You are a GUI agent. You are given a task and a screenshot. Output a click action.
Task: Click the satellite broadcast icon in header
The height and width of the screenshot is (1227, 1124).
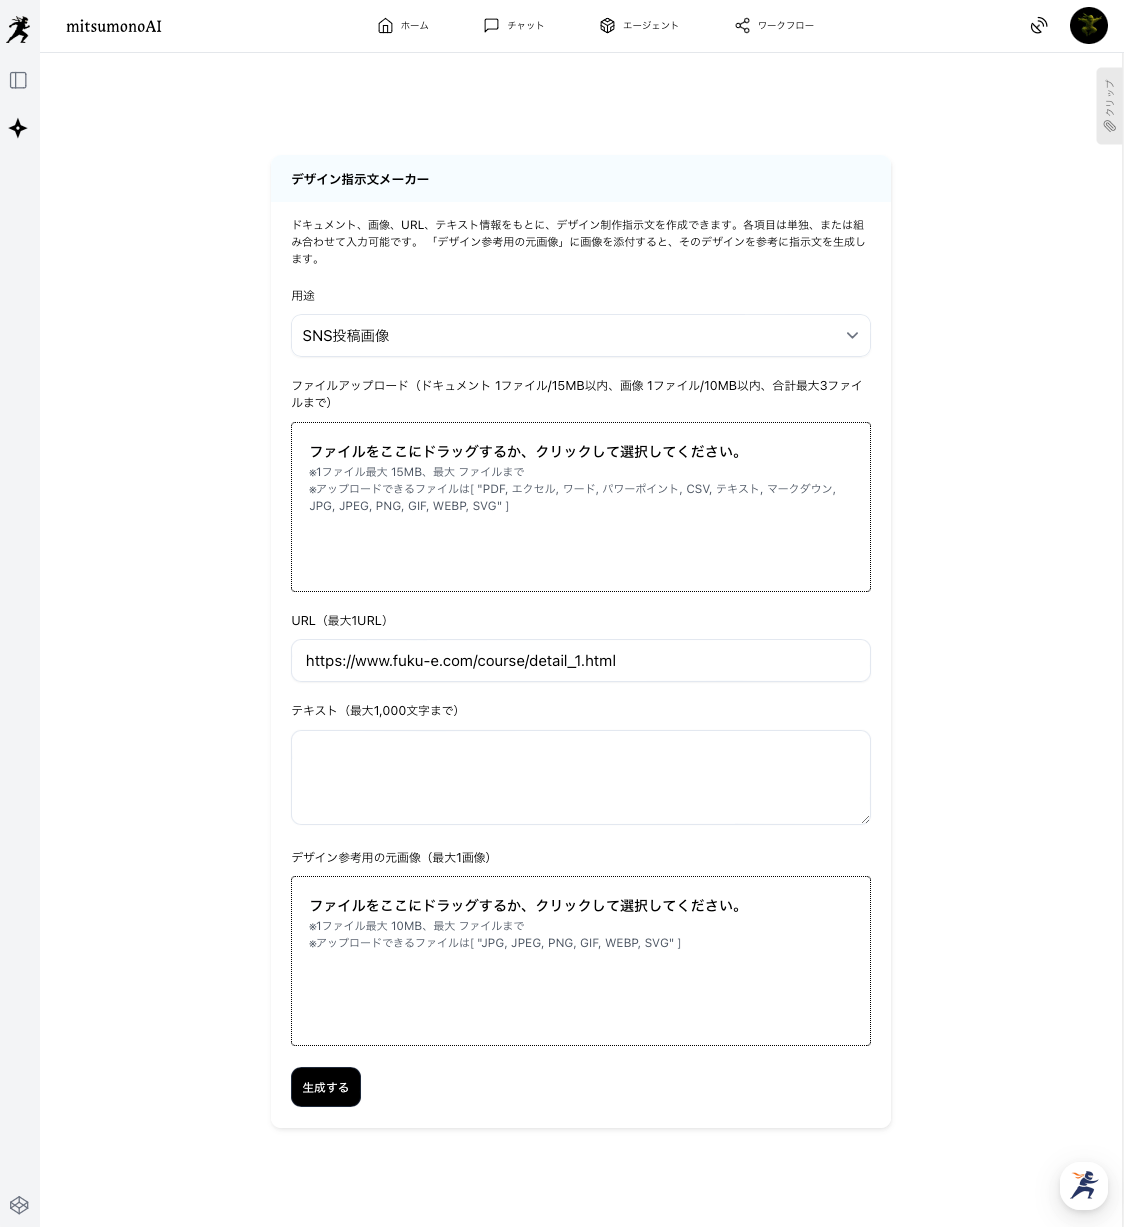click(1039, 26)
